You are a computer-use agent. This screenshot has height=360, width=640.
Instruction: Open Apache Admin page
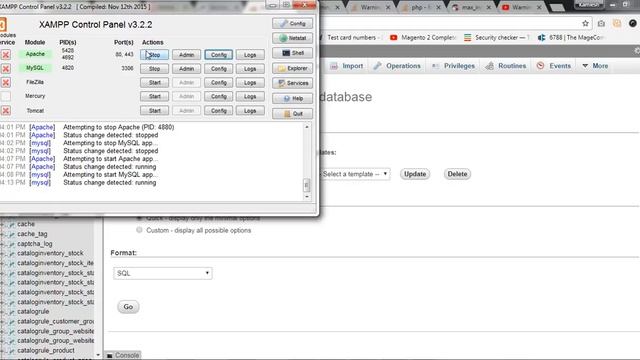[186, 55]
